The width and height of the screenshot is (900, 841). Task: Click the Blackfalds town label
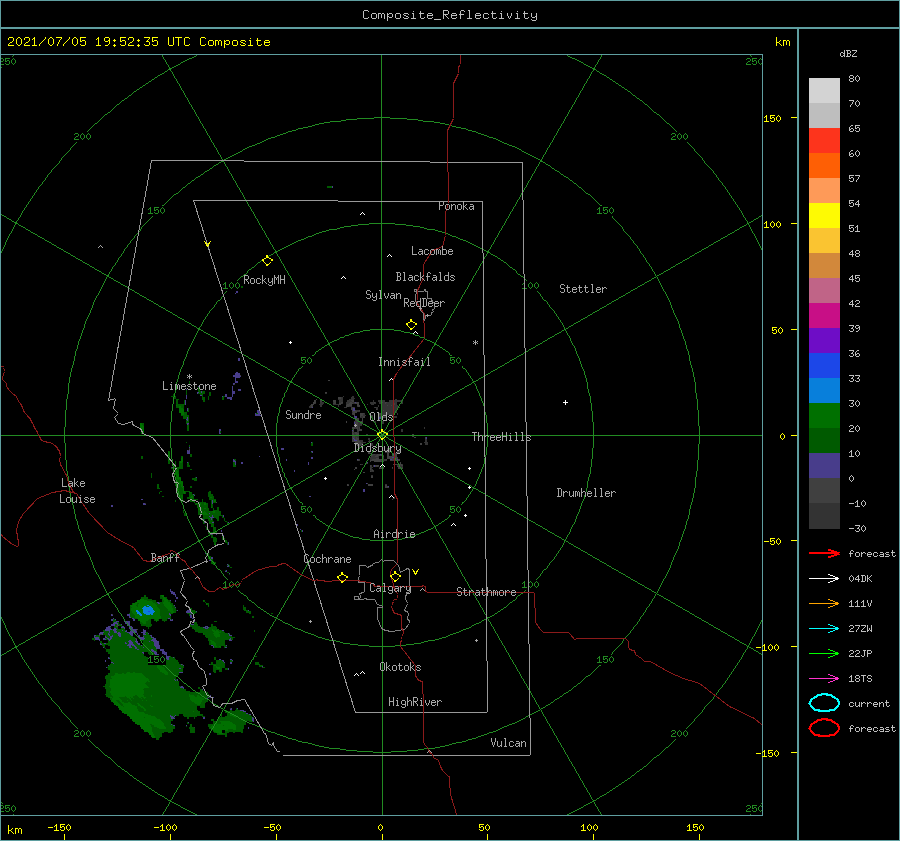425,277
